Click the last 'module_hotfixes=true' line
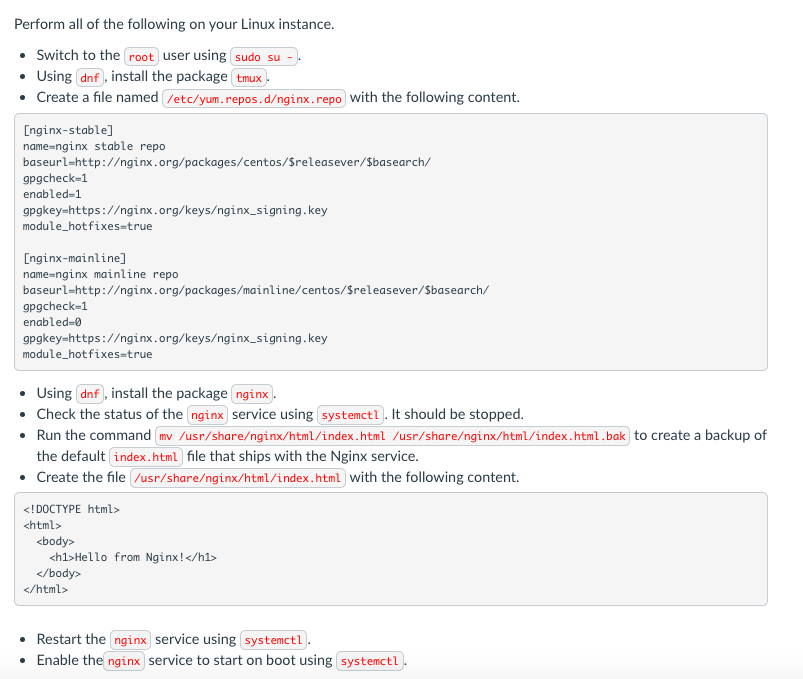The width and height of the screenshot is (803, 679). [x=88, y=354]
